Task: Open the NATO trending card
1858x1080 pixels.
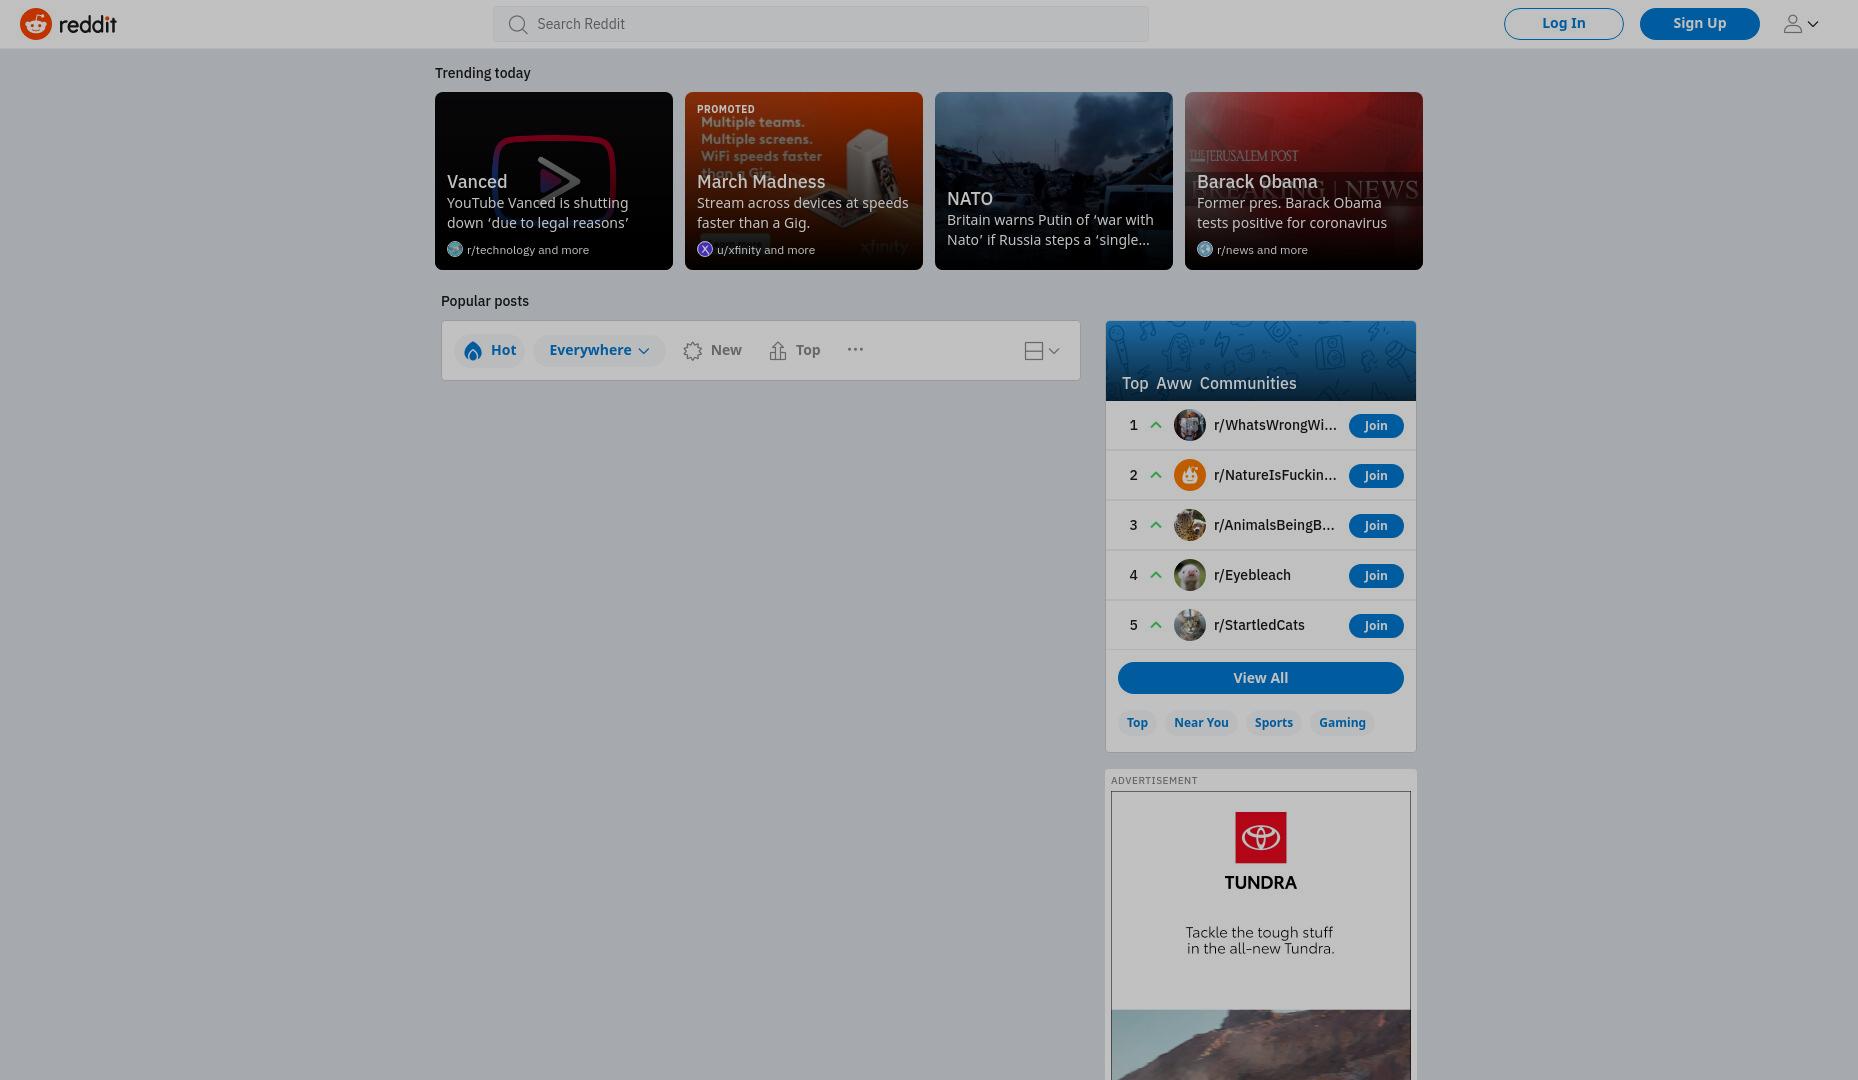Action: click(x=1054, y=181)
